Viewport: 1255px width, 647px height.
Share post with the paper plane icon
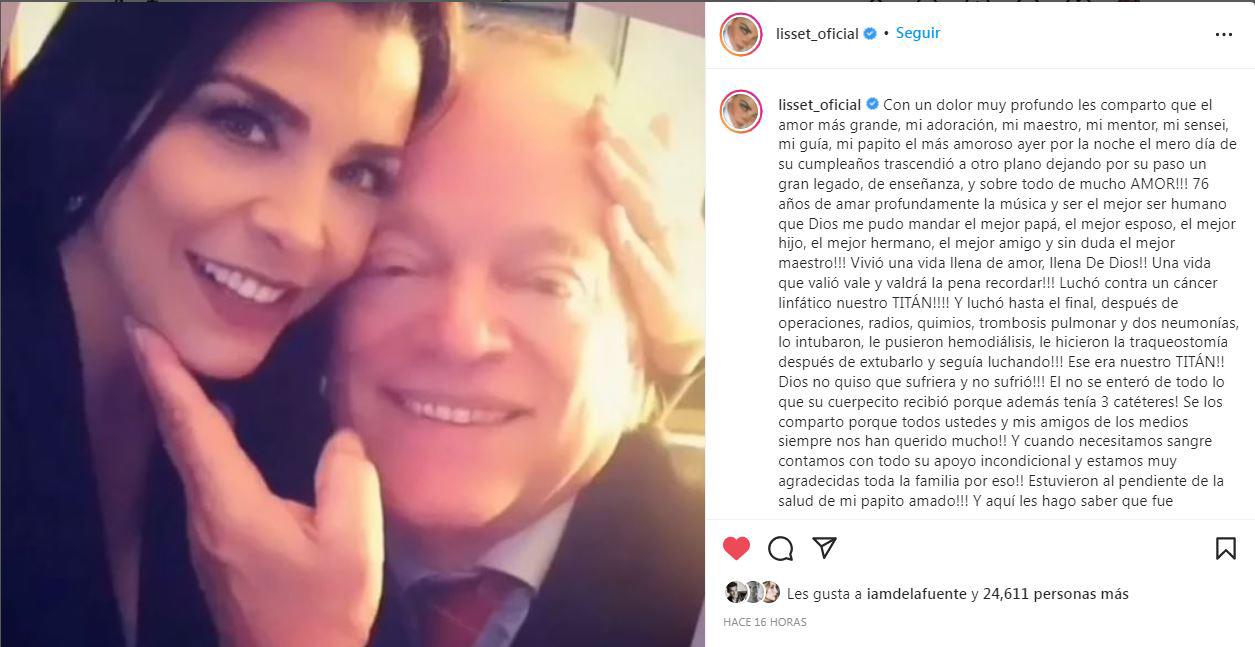pos(824,548)
